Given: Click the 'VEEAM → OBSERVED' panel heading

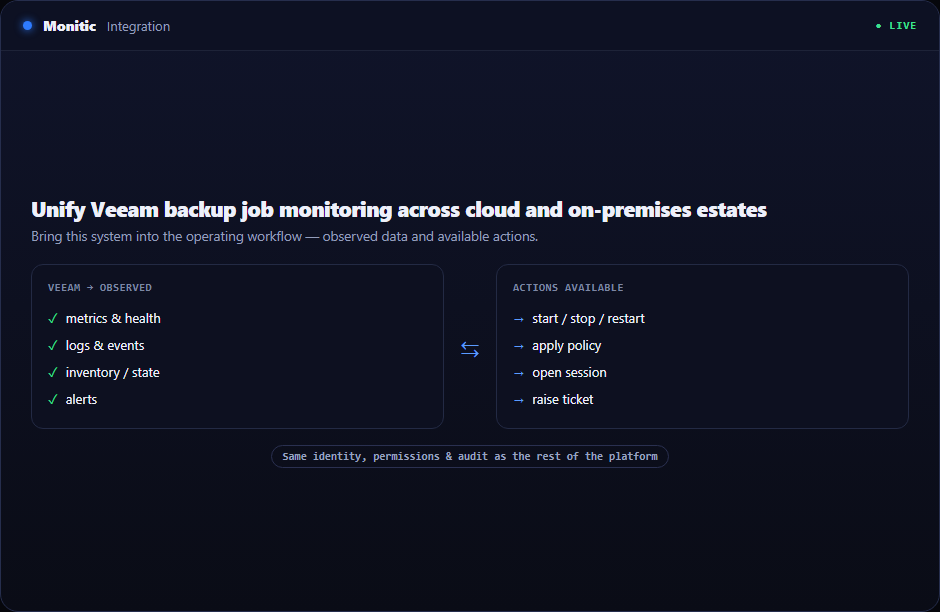Looking at the screenshot, I should click(x=100, y=288).
